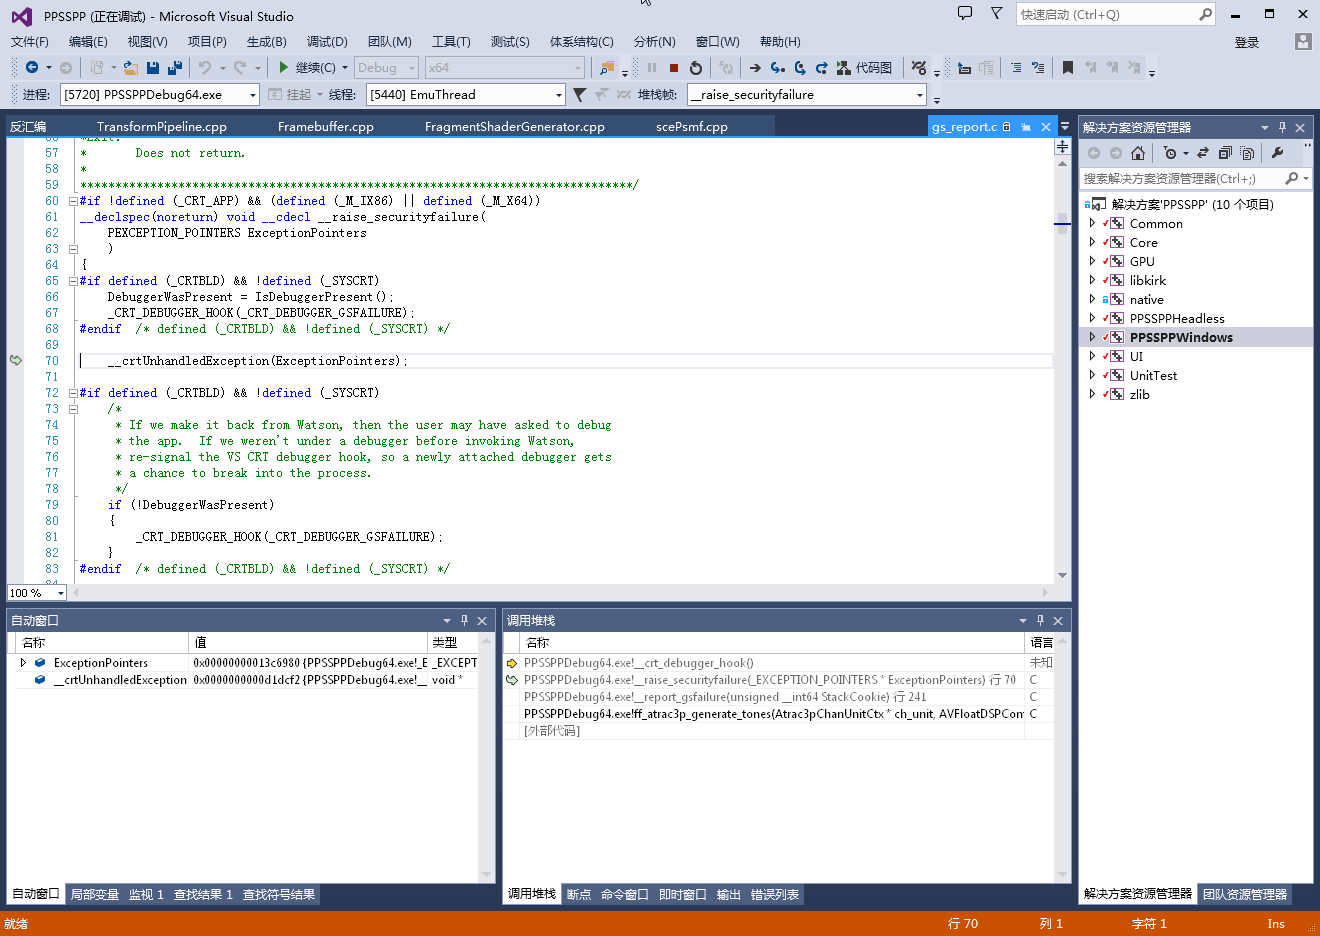Image resolution: width=1320 pixels, height=936 pixels.
Task: Go to Solution Explorer home icon
Action: 1137,153
